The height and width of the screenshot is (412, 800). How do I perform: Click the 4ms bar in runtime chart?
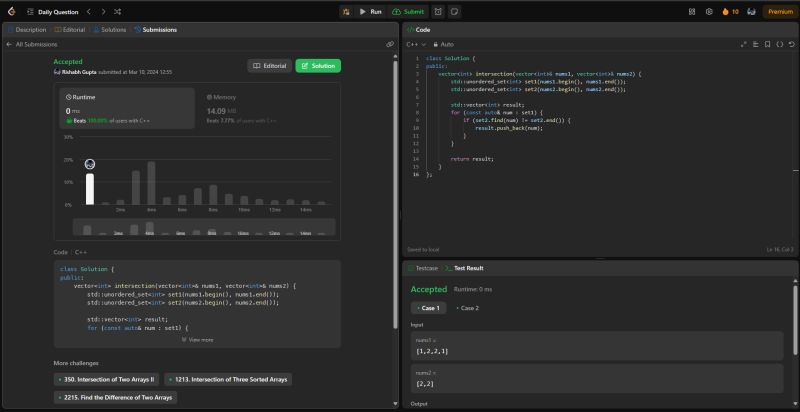pyautogui.click(x=151, y=184)
